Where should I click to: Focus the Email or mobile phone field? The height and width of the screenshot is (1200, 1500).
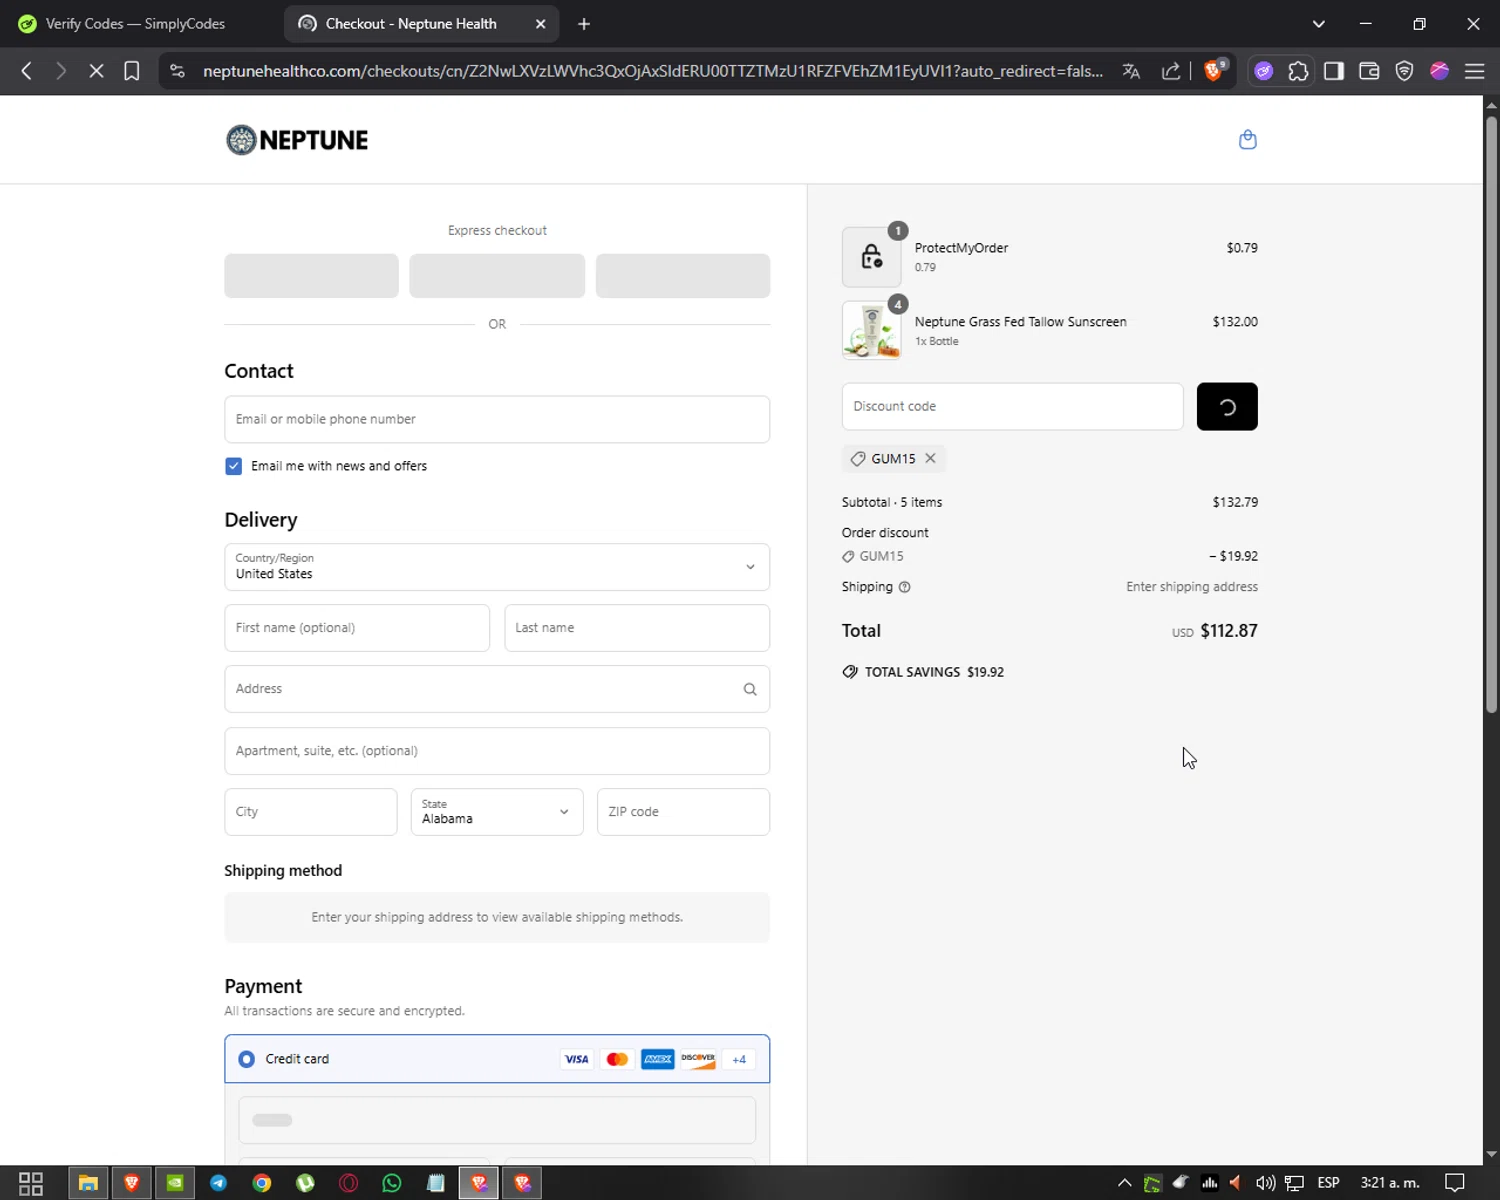click(497, 419)
